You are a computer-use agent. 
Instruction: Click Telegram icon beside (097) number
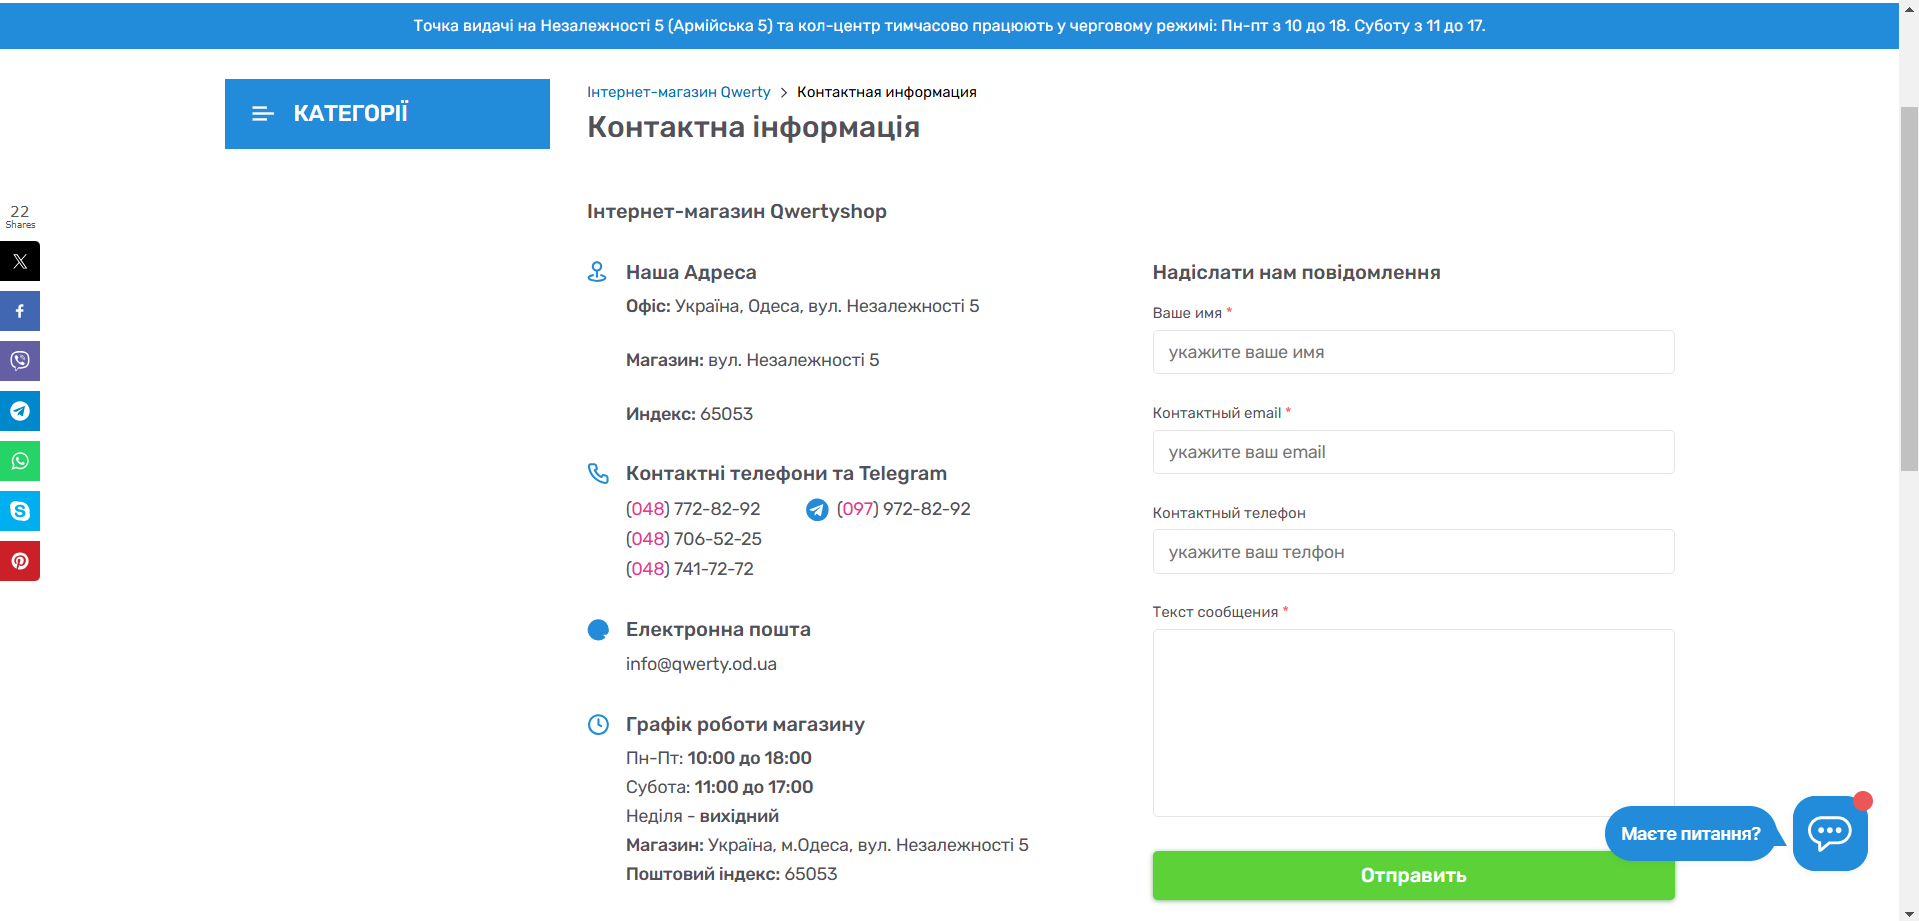(817, 510)
